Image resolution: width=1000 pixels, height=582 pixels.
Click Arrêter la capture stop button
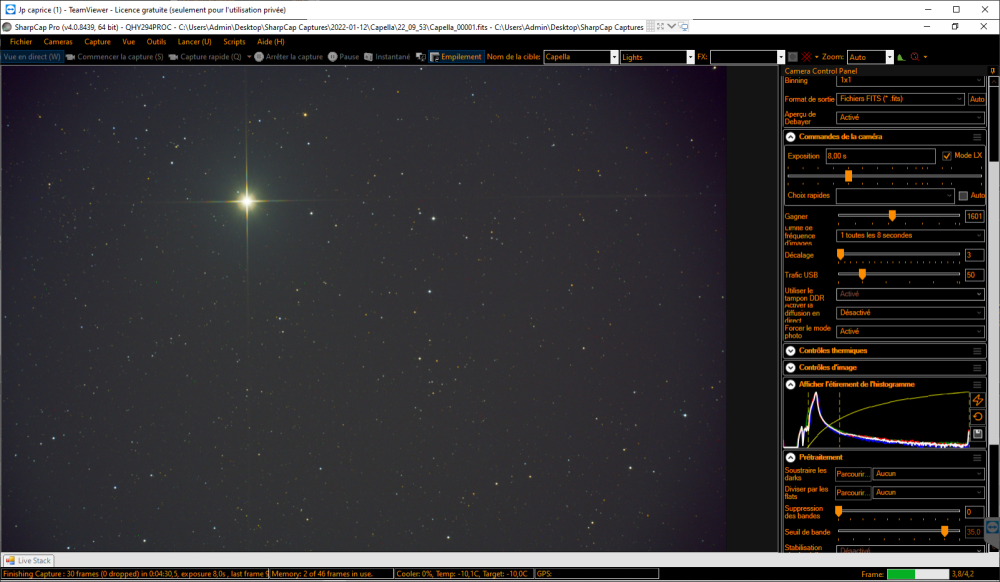click(x=288, y=57)
